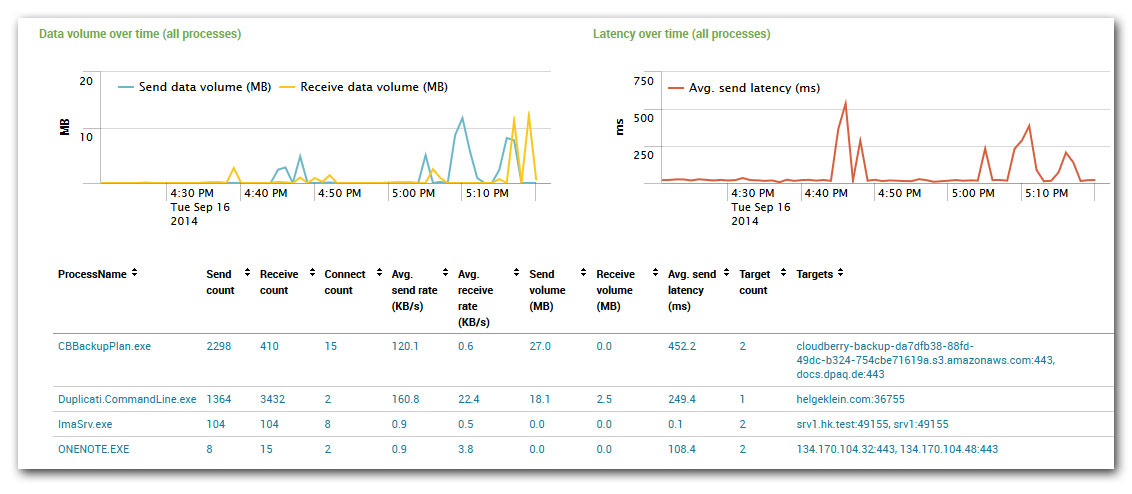
Task: Click avg send latency value 108.4
Action: [x=682, y=449]
